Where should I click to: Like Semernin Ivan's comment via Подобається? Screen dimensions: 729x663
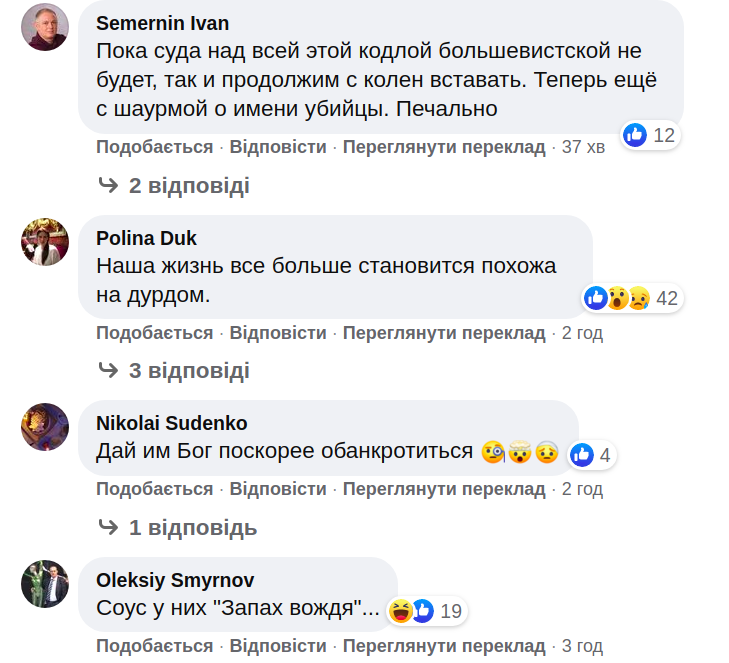tap(154, 147)
